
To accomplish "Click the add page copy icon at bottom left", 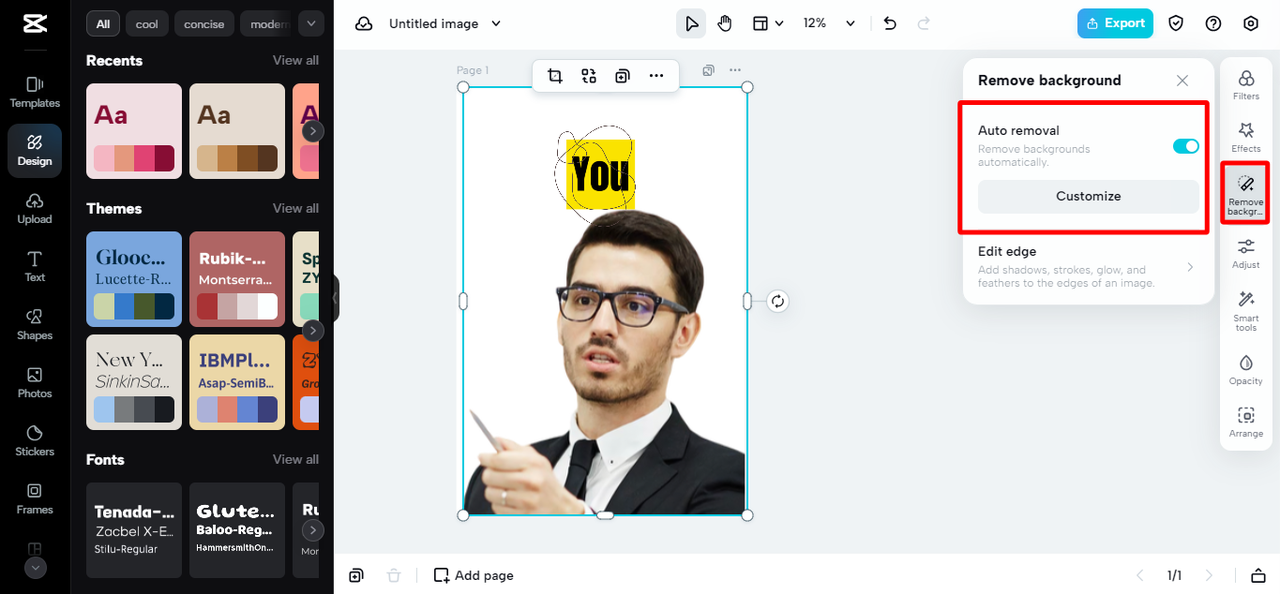I will pyautogui.click(x=356, y=576).
